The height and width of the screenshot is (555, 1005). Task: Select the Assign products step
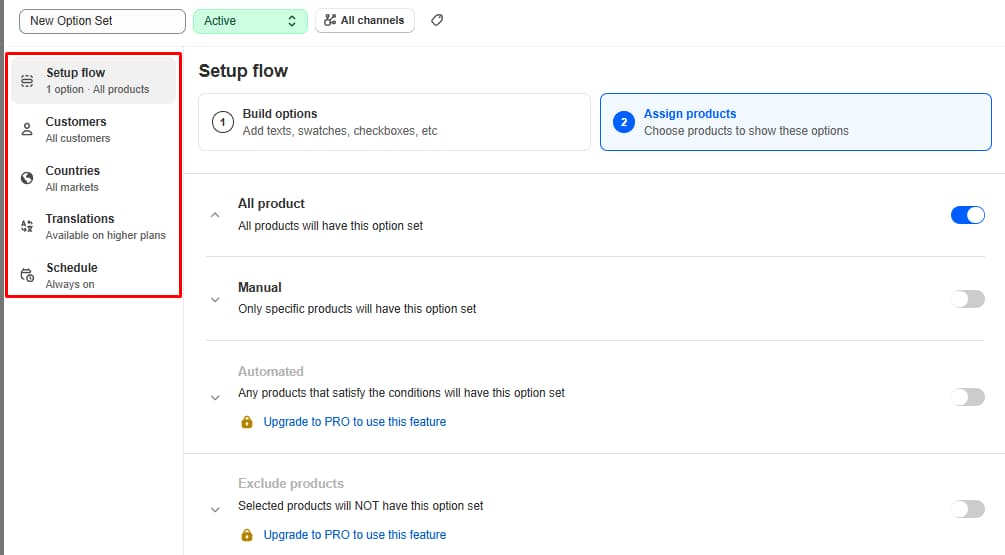[795, 122]
